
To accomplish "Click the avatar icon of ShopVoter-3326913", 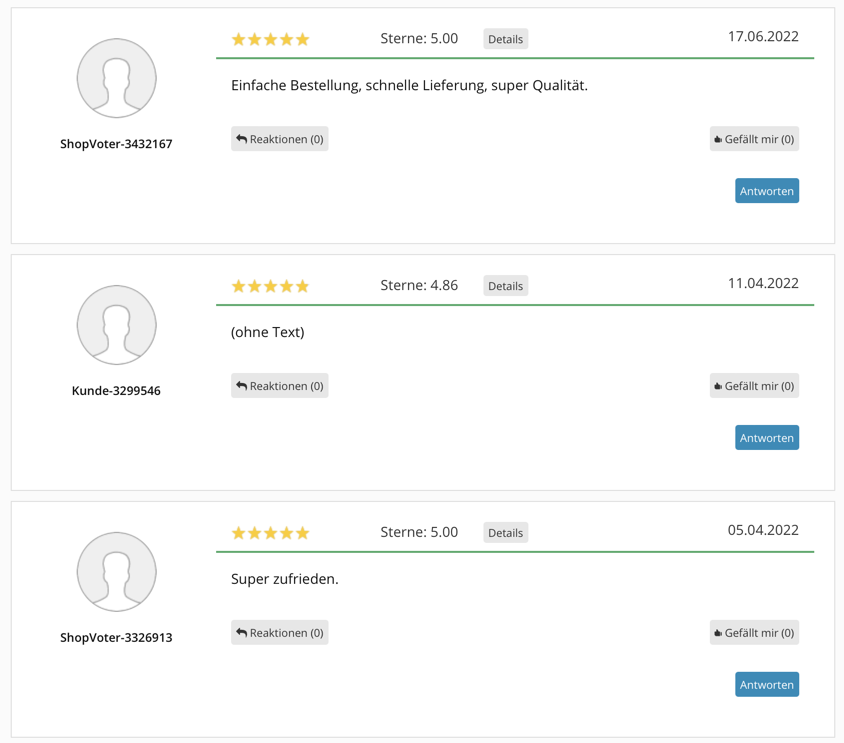I will point(116,572).
